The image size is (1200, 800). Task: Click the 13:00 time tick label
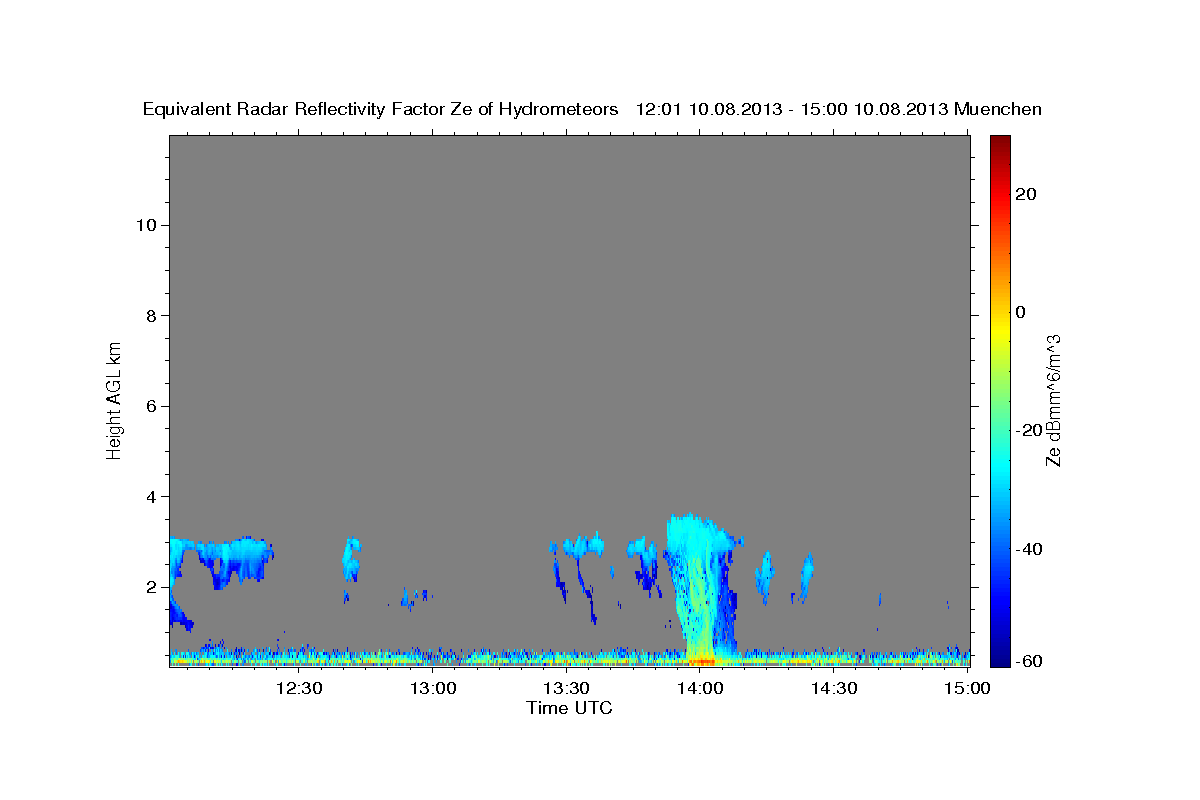coord(433,688)
